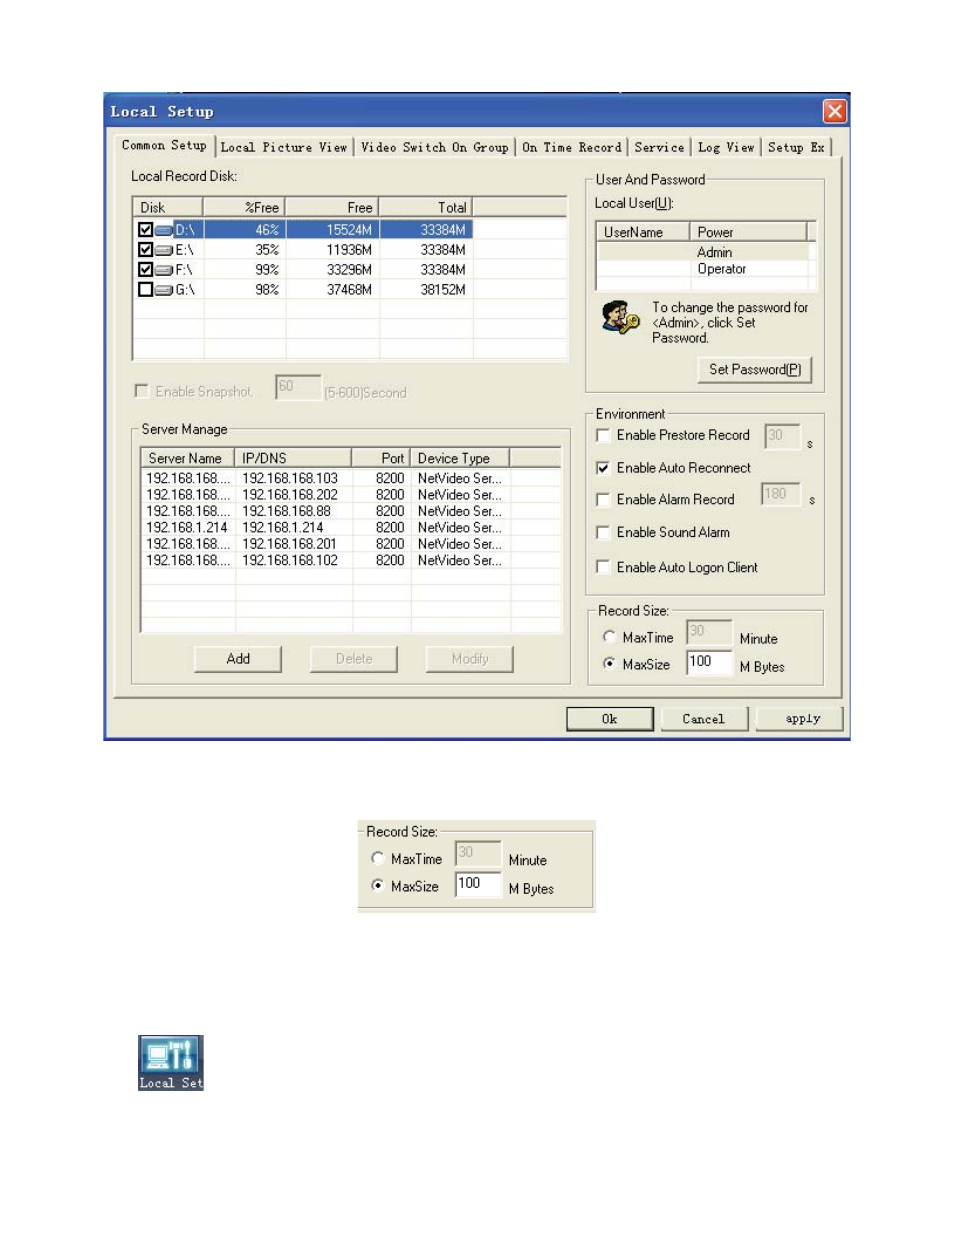The width and height of the screenshot is (954, 1235).
Task: Tick Enable Sound Alarm checkbox
Action: coord(603,533)
